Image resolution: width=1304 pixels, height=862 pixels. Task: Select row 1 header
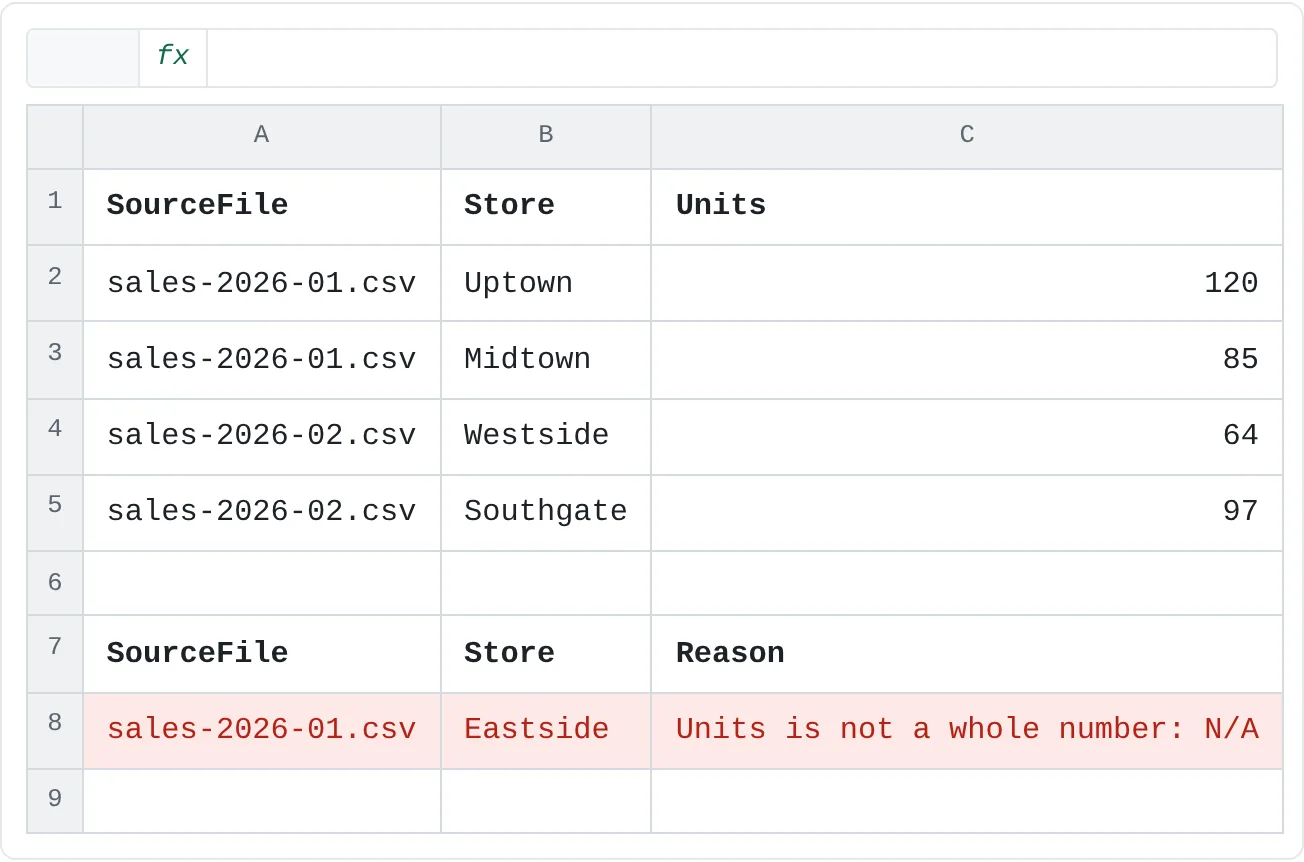[55, 207]
